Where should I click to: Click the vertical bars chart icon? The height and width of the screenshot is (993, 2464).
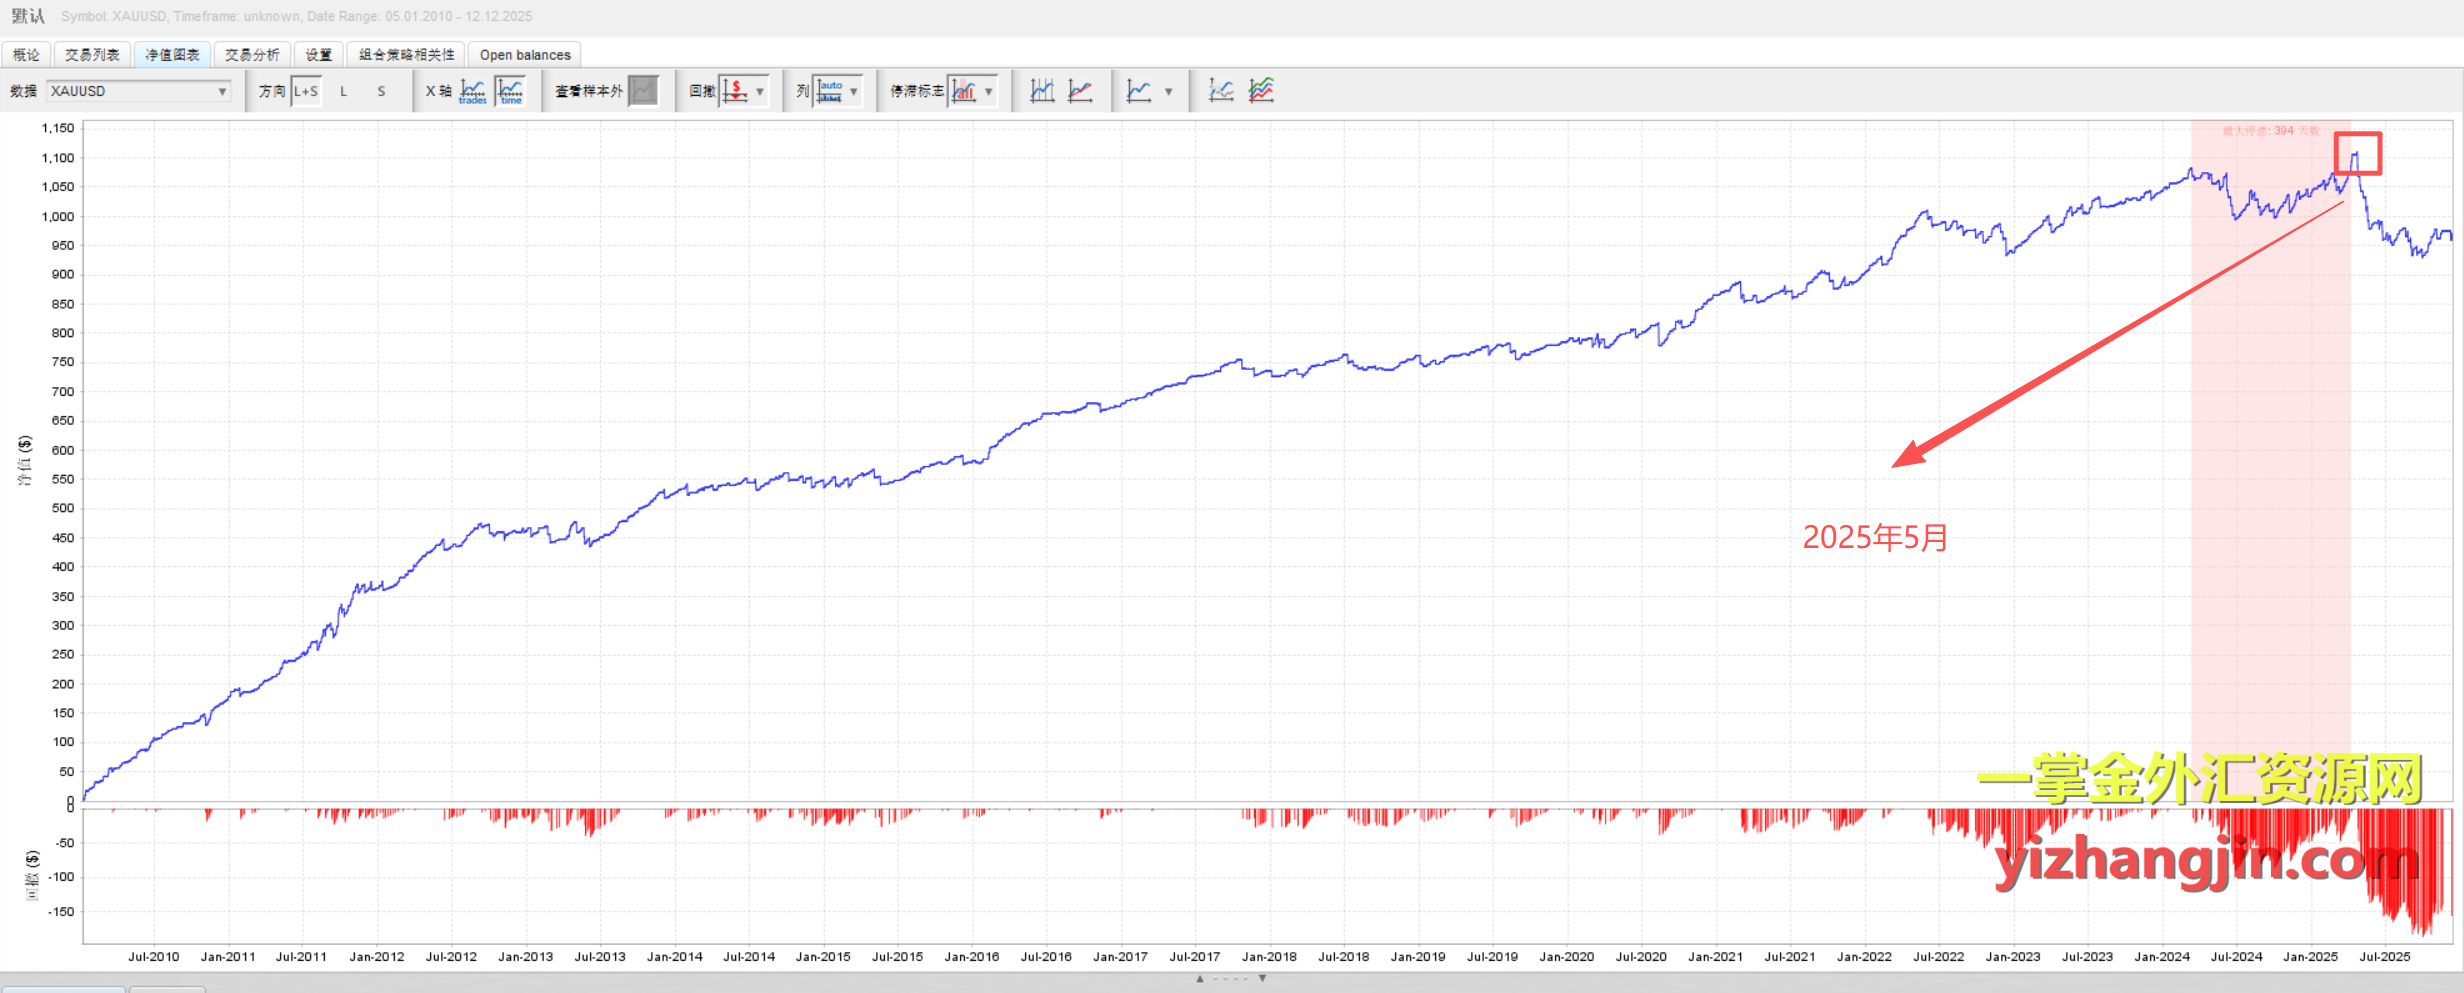[x=1042, y=91]
